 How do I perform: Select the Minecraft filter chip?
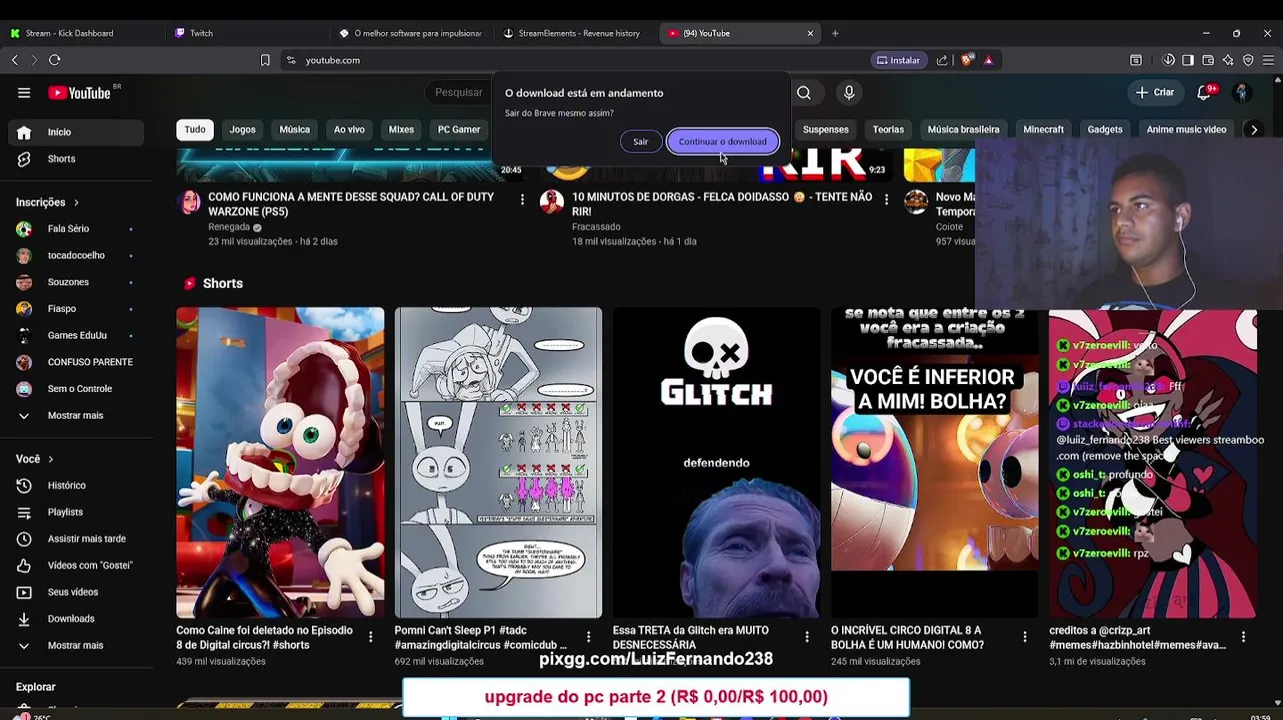click(x=1043, y=129)
